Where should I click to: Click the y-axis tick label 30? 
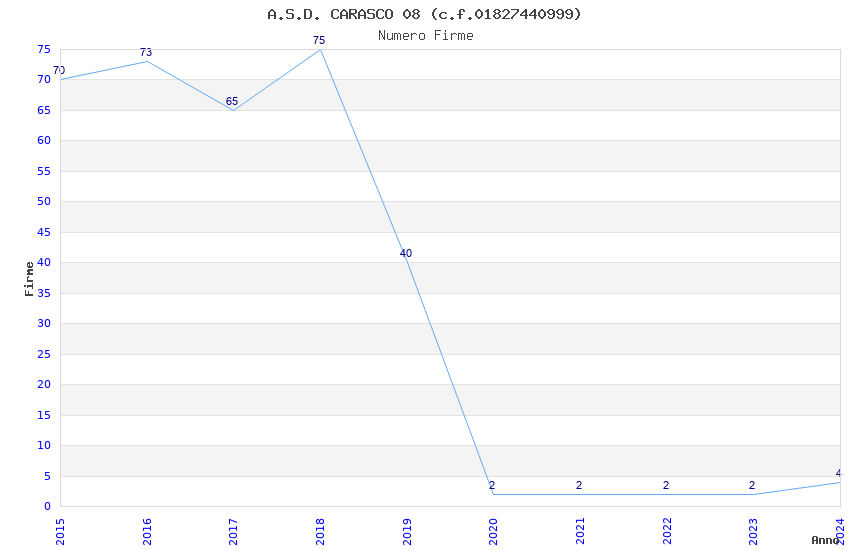44,323
